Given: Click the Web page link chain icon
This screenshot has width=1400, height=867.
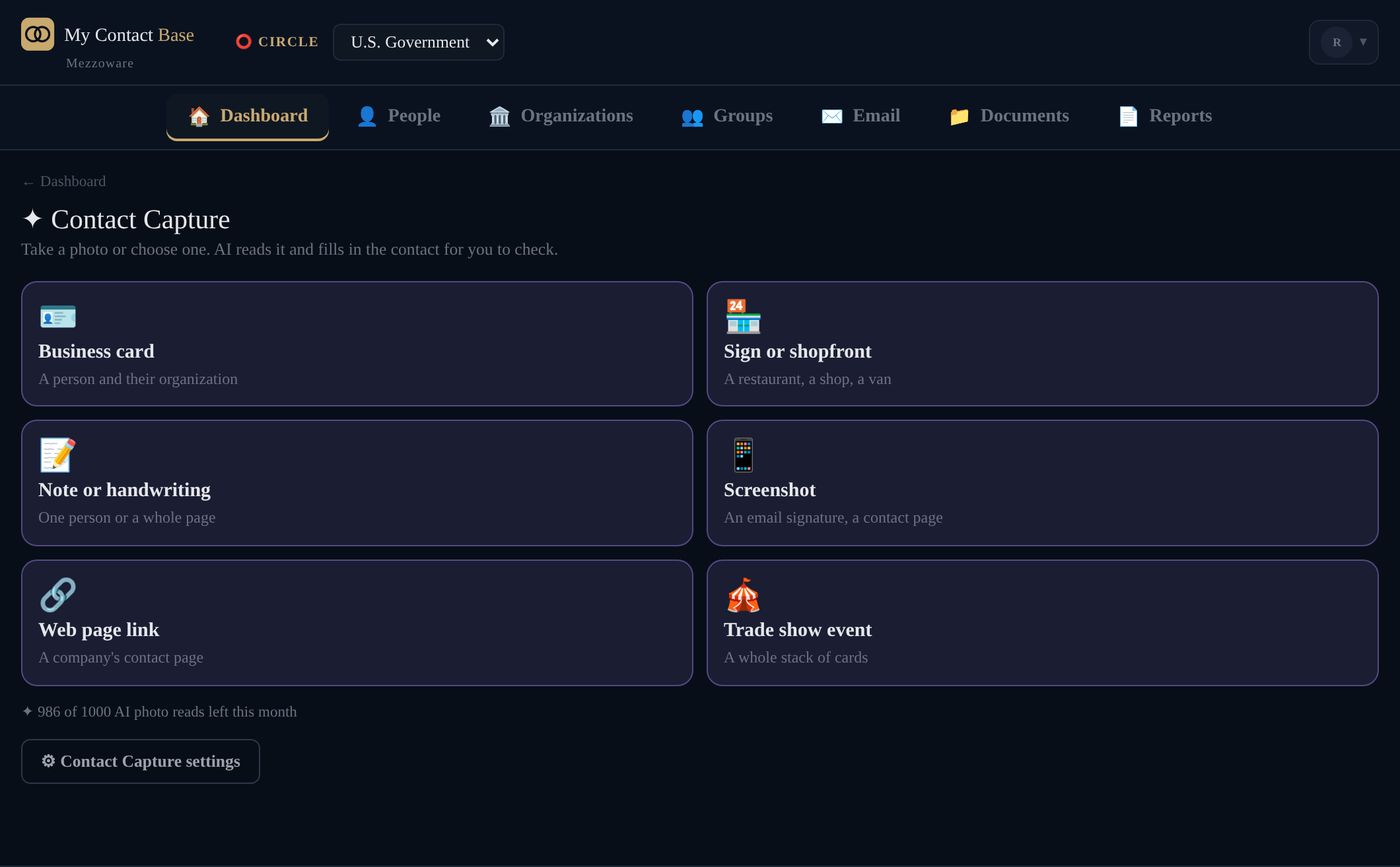Looking at the screenshot, I should 57,595.
